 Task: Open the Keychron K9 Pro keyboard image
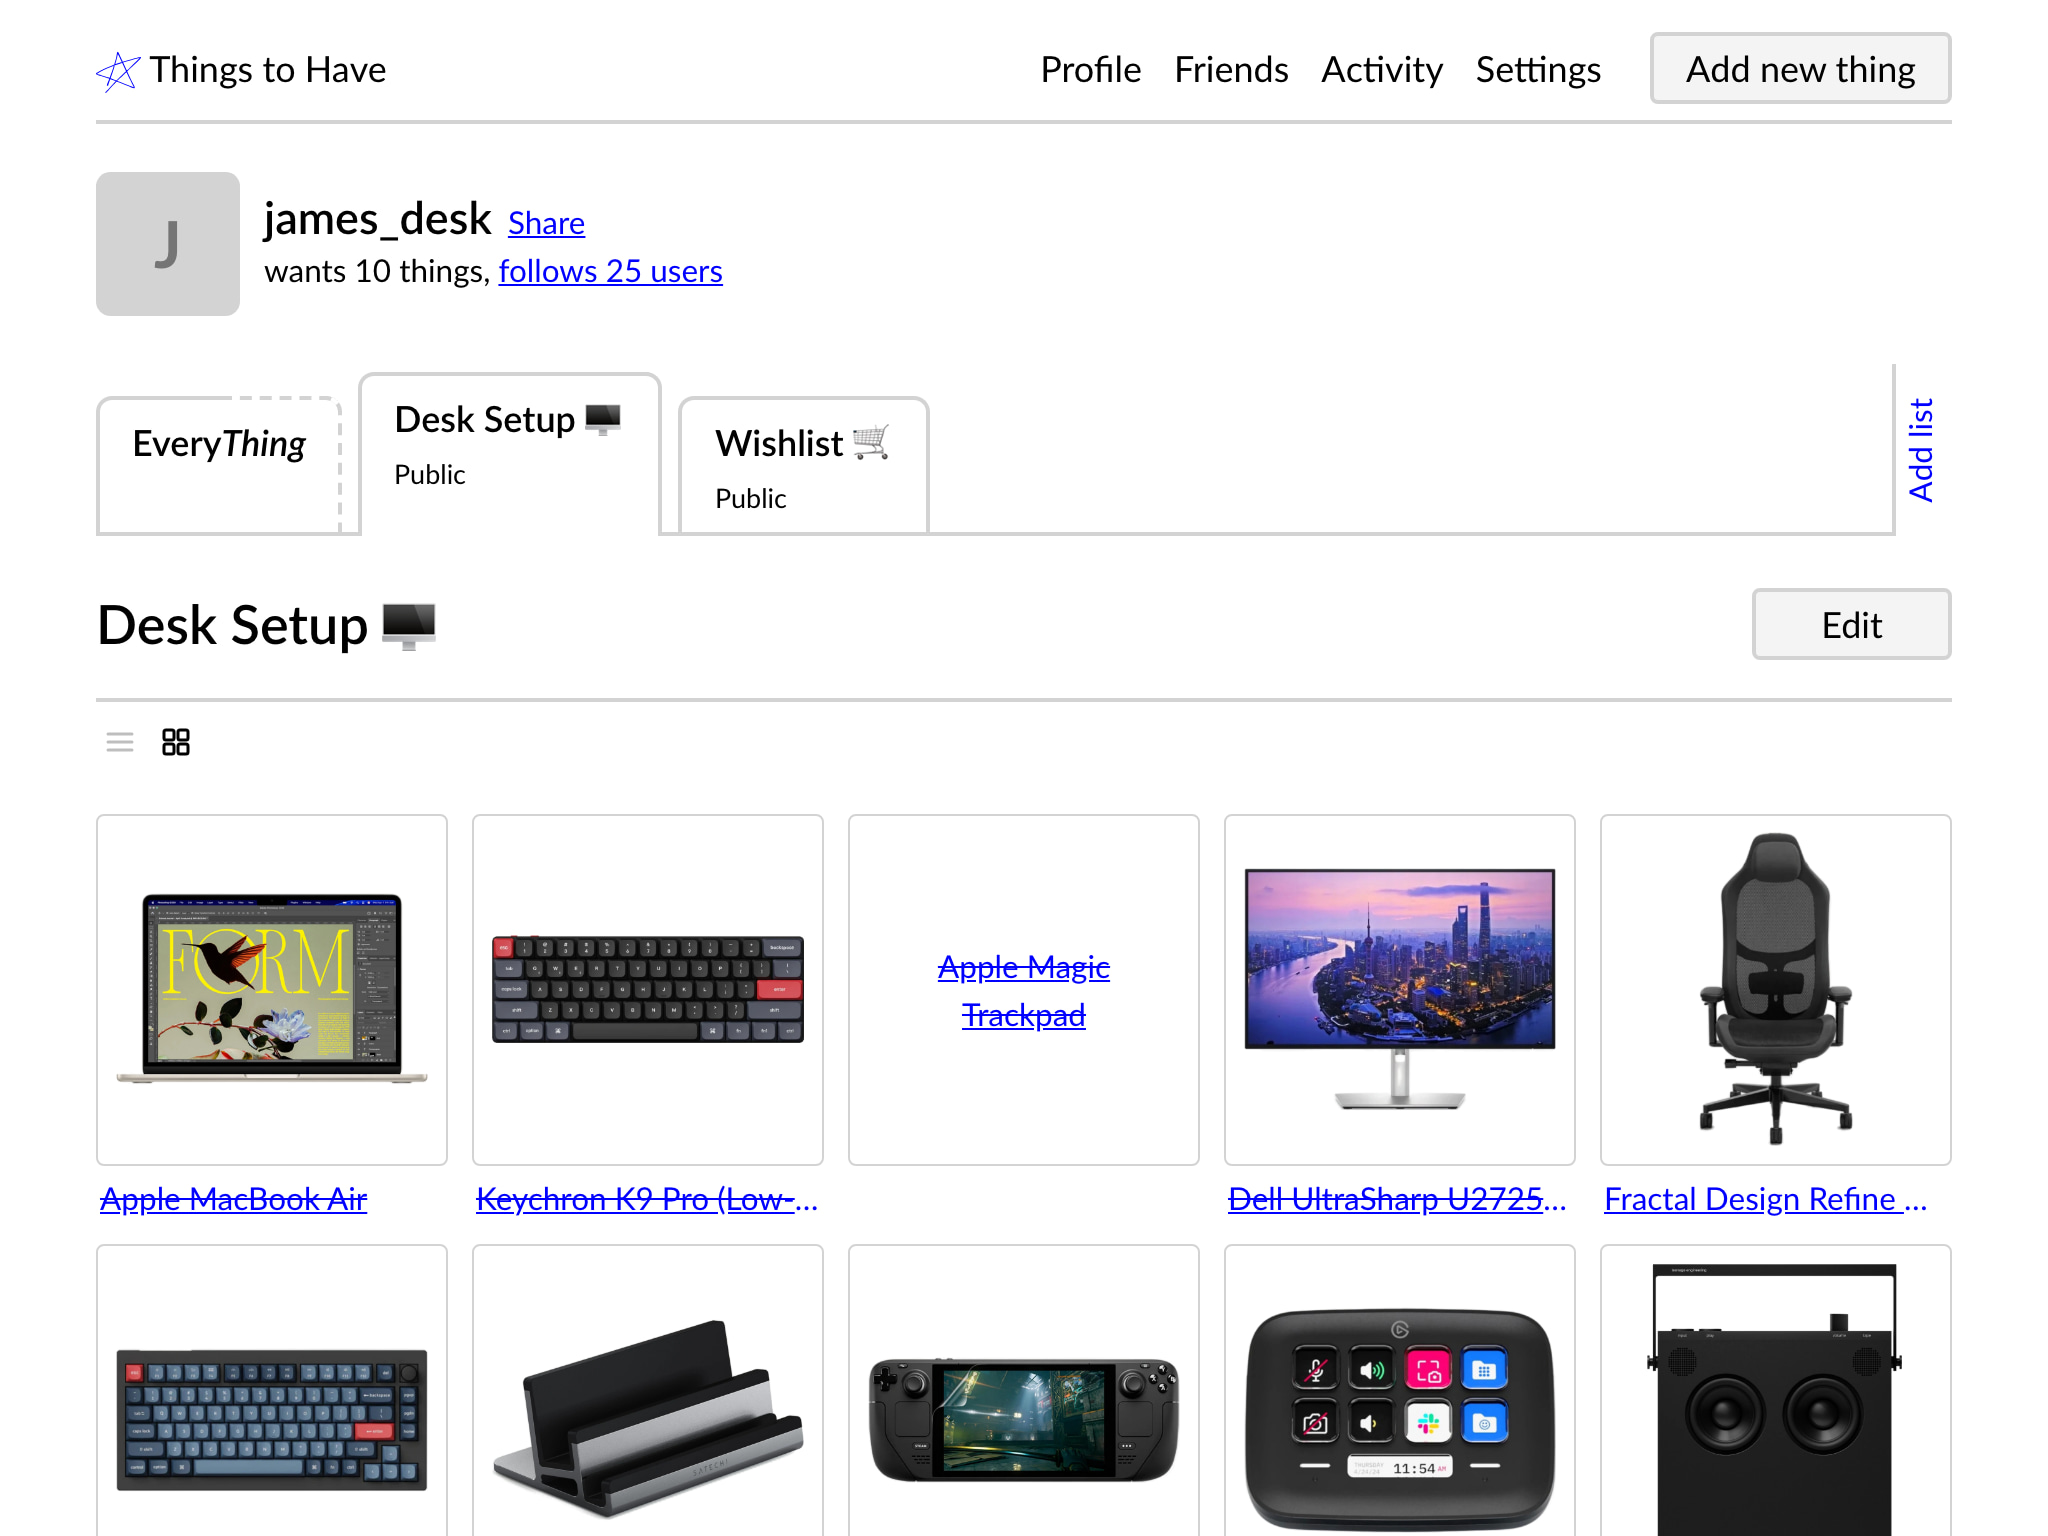(x=648, y=990)
